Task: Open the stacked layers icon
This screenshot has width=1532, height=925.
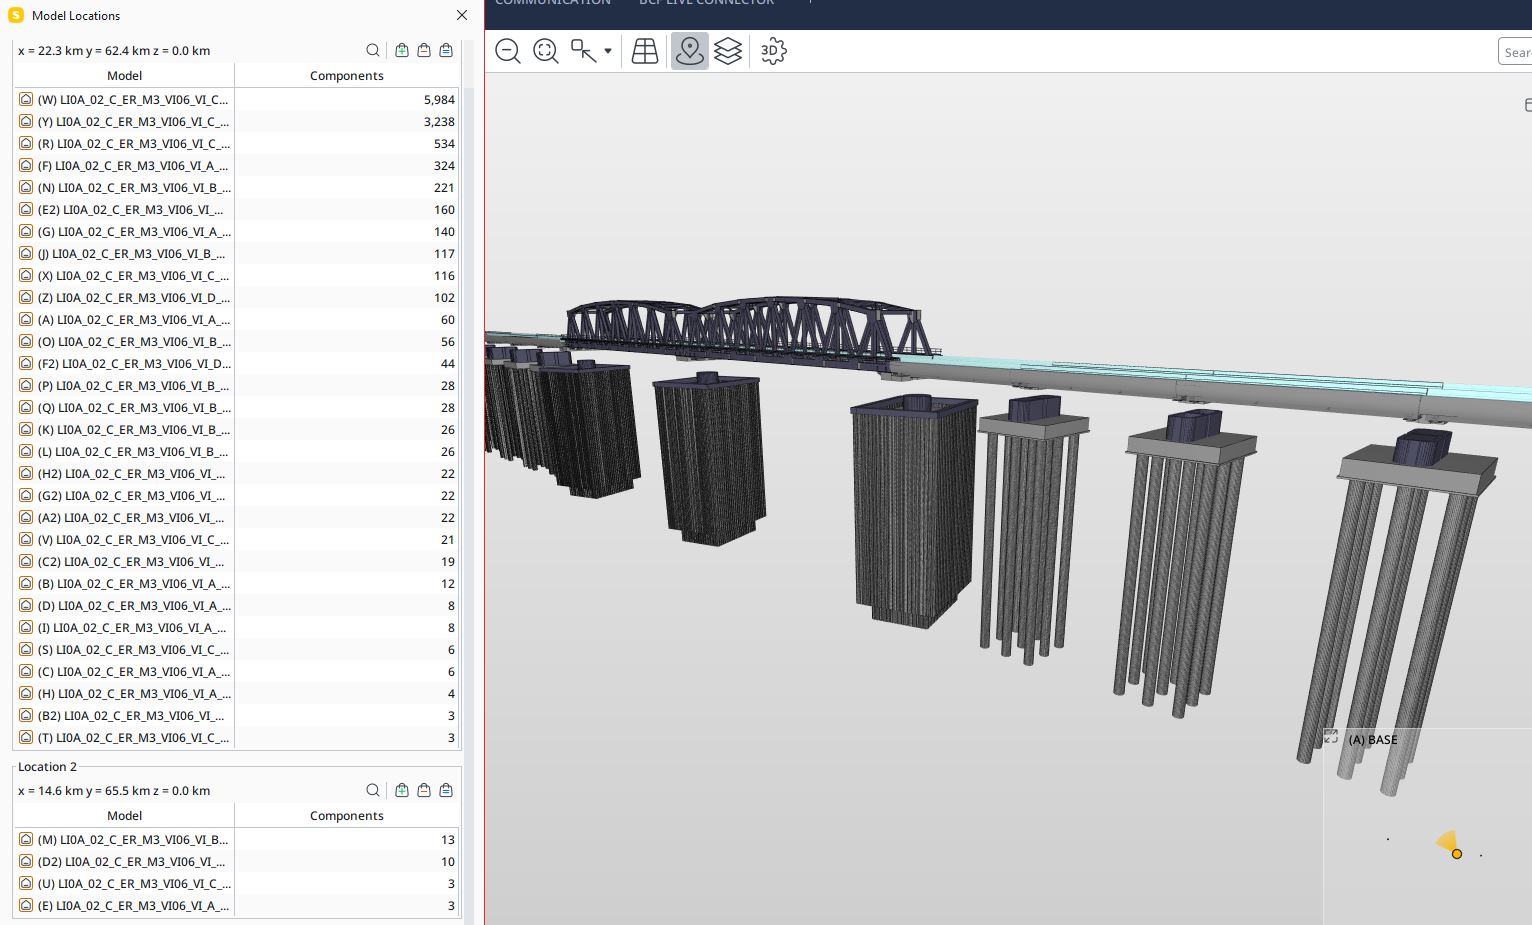Action: (x=728, y=51)
